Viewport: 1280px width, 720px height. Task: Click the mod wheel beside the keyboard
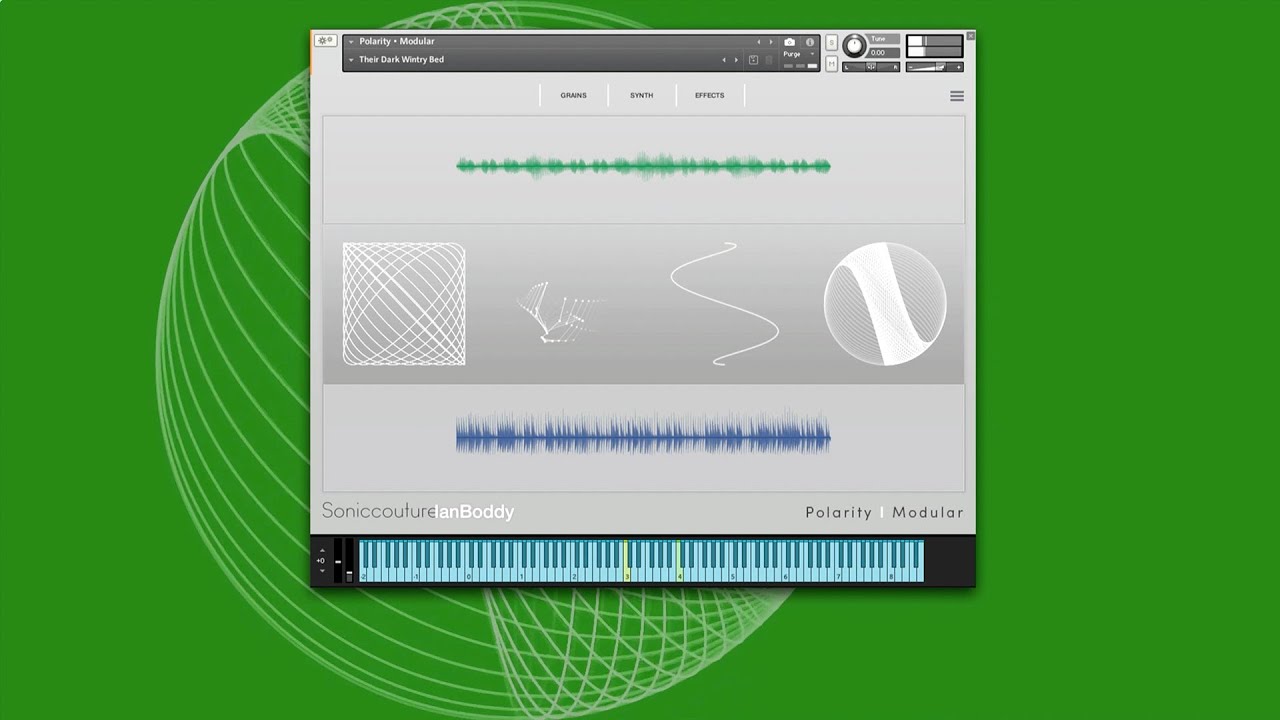click(x=349, y=561)
